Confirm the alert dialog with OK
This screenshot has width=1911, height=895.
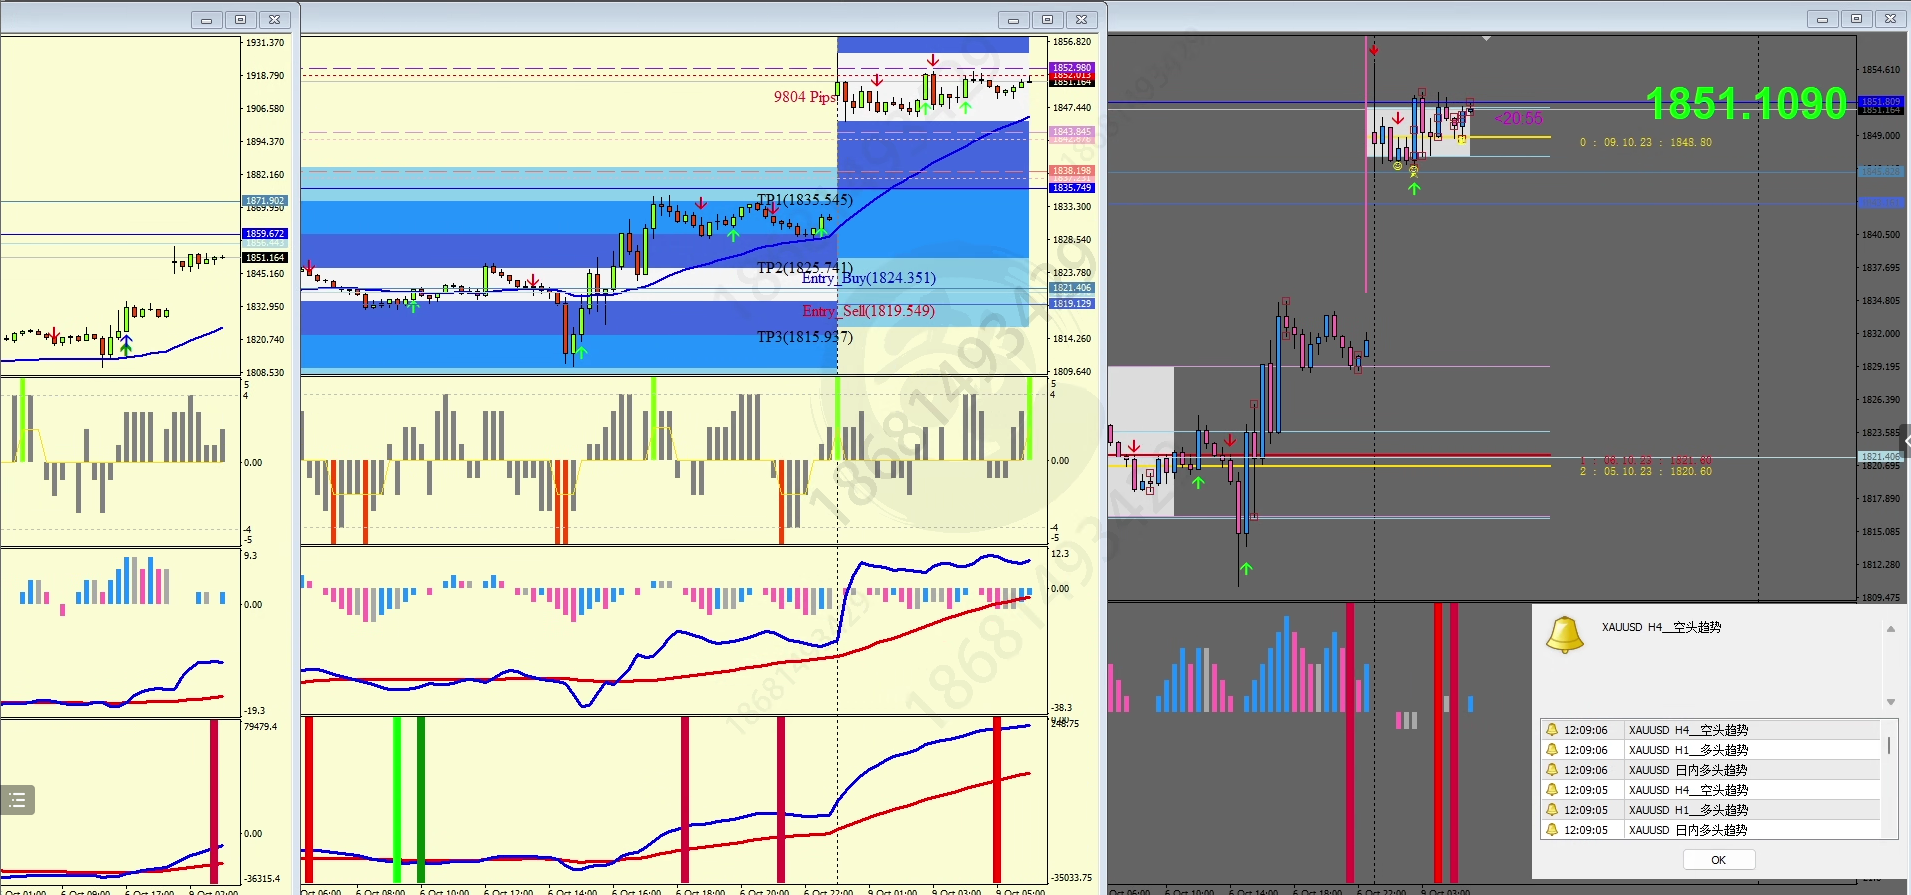[1718, 860]
